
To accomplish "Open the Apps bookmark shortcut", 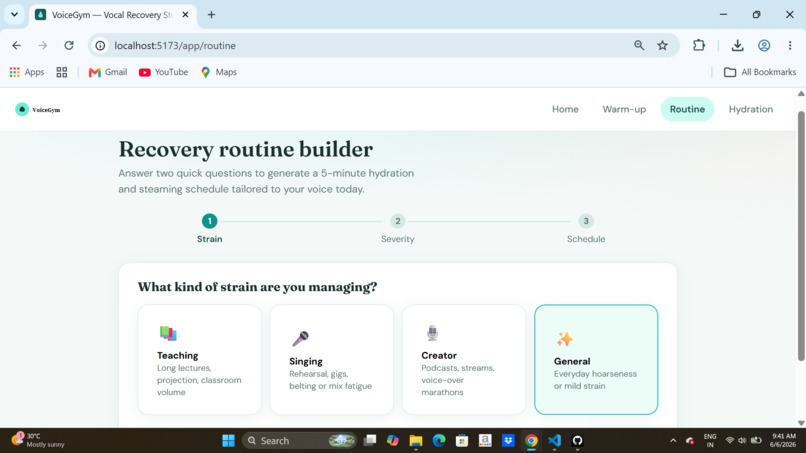I will (27, 72).
